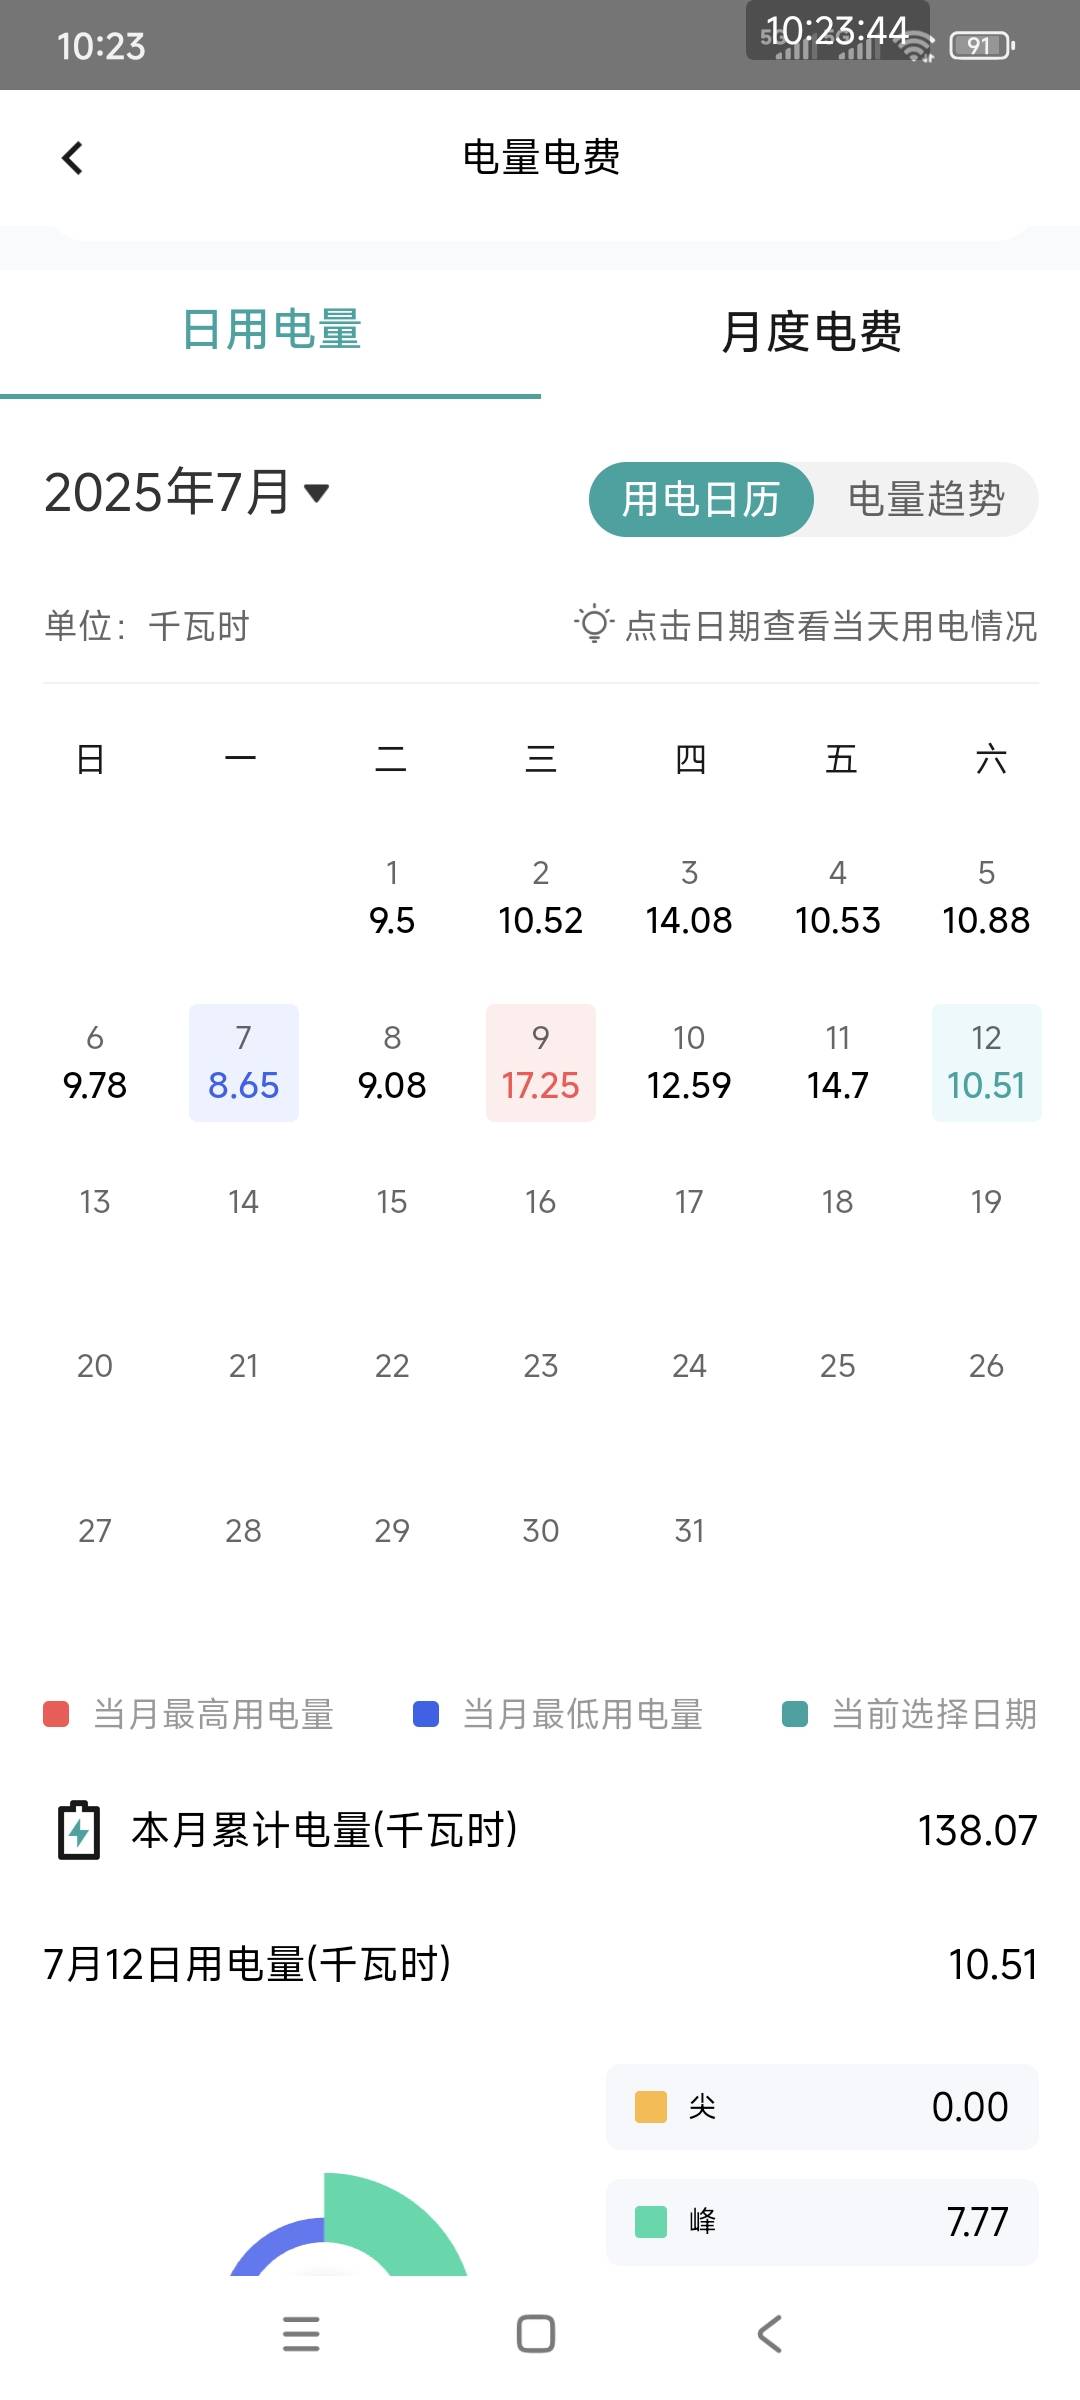
Task: Tap Android home square button
Action: [x=536, y=2334]
